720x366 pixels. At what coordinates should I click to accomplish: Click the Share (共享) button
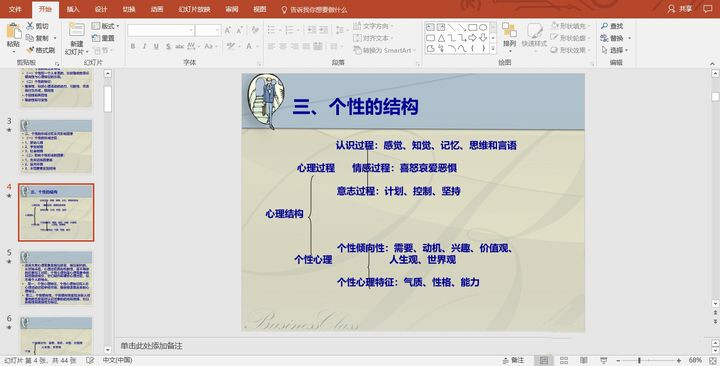click(x=680, y=9)
